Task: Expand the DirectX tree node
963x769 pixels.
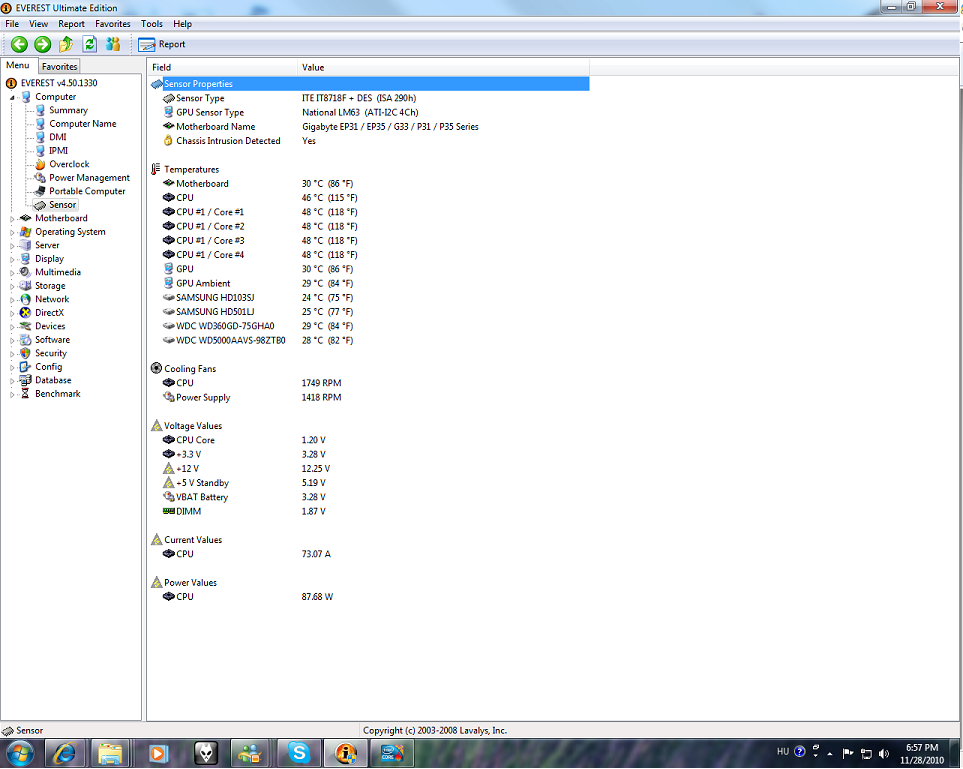Action: 12,313
